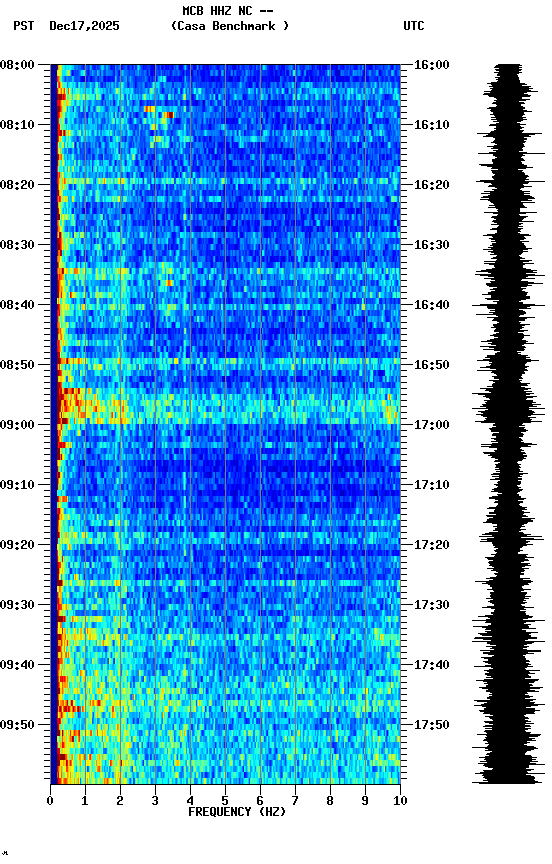552x864 pixels.
Task: Click the 'MCB HHZ NC --' station title
Action: tap(228, 11)
